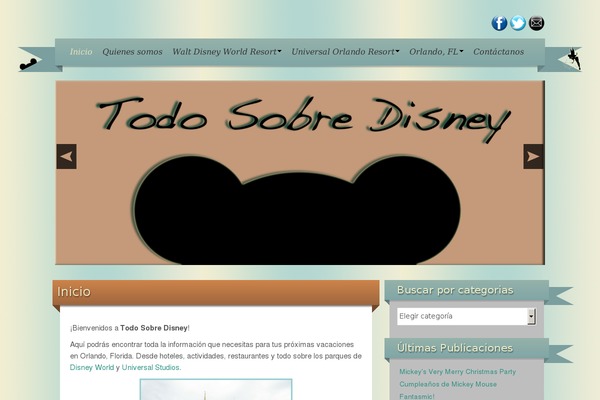
Task: Click the Últimas Publicaciones heading
Action: tap(455, 348)
